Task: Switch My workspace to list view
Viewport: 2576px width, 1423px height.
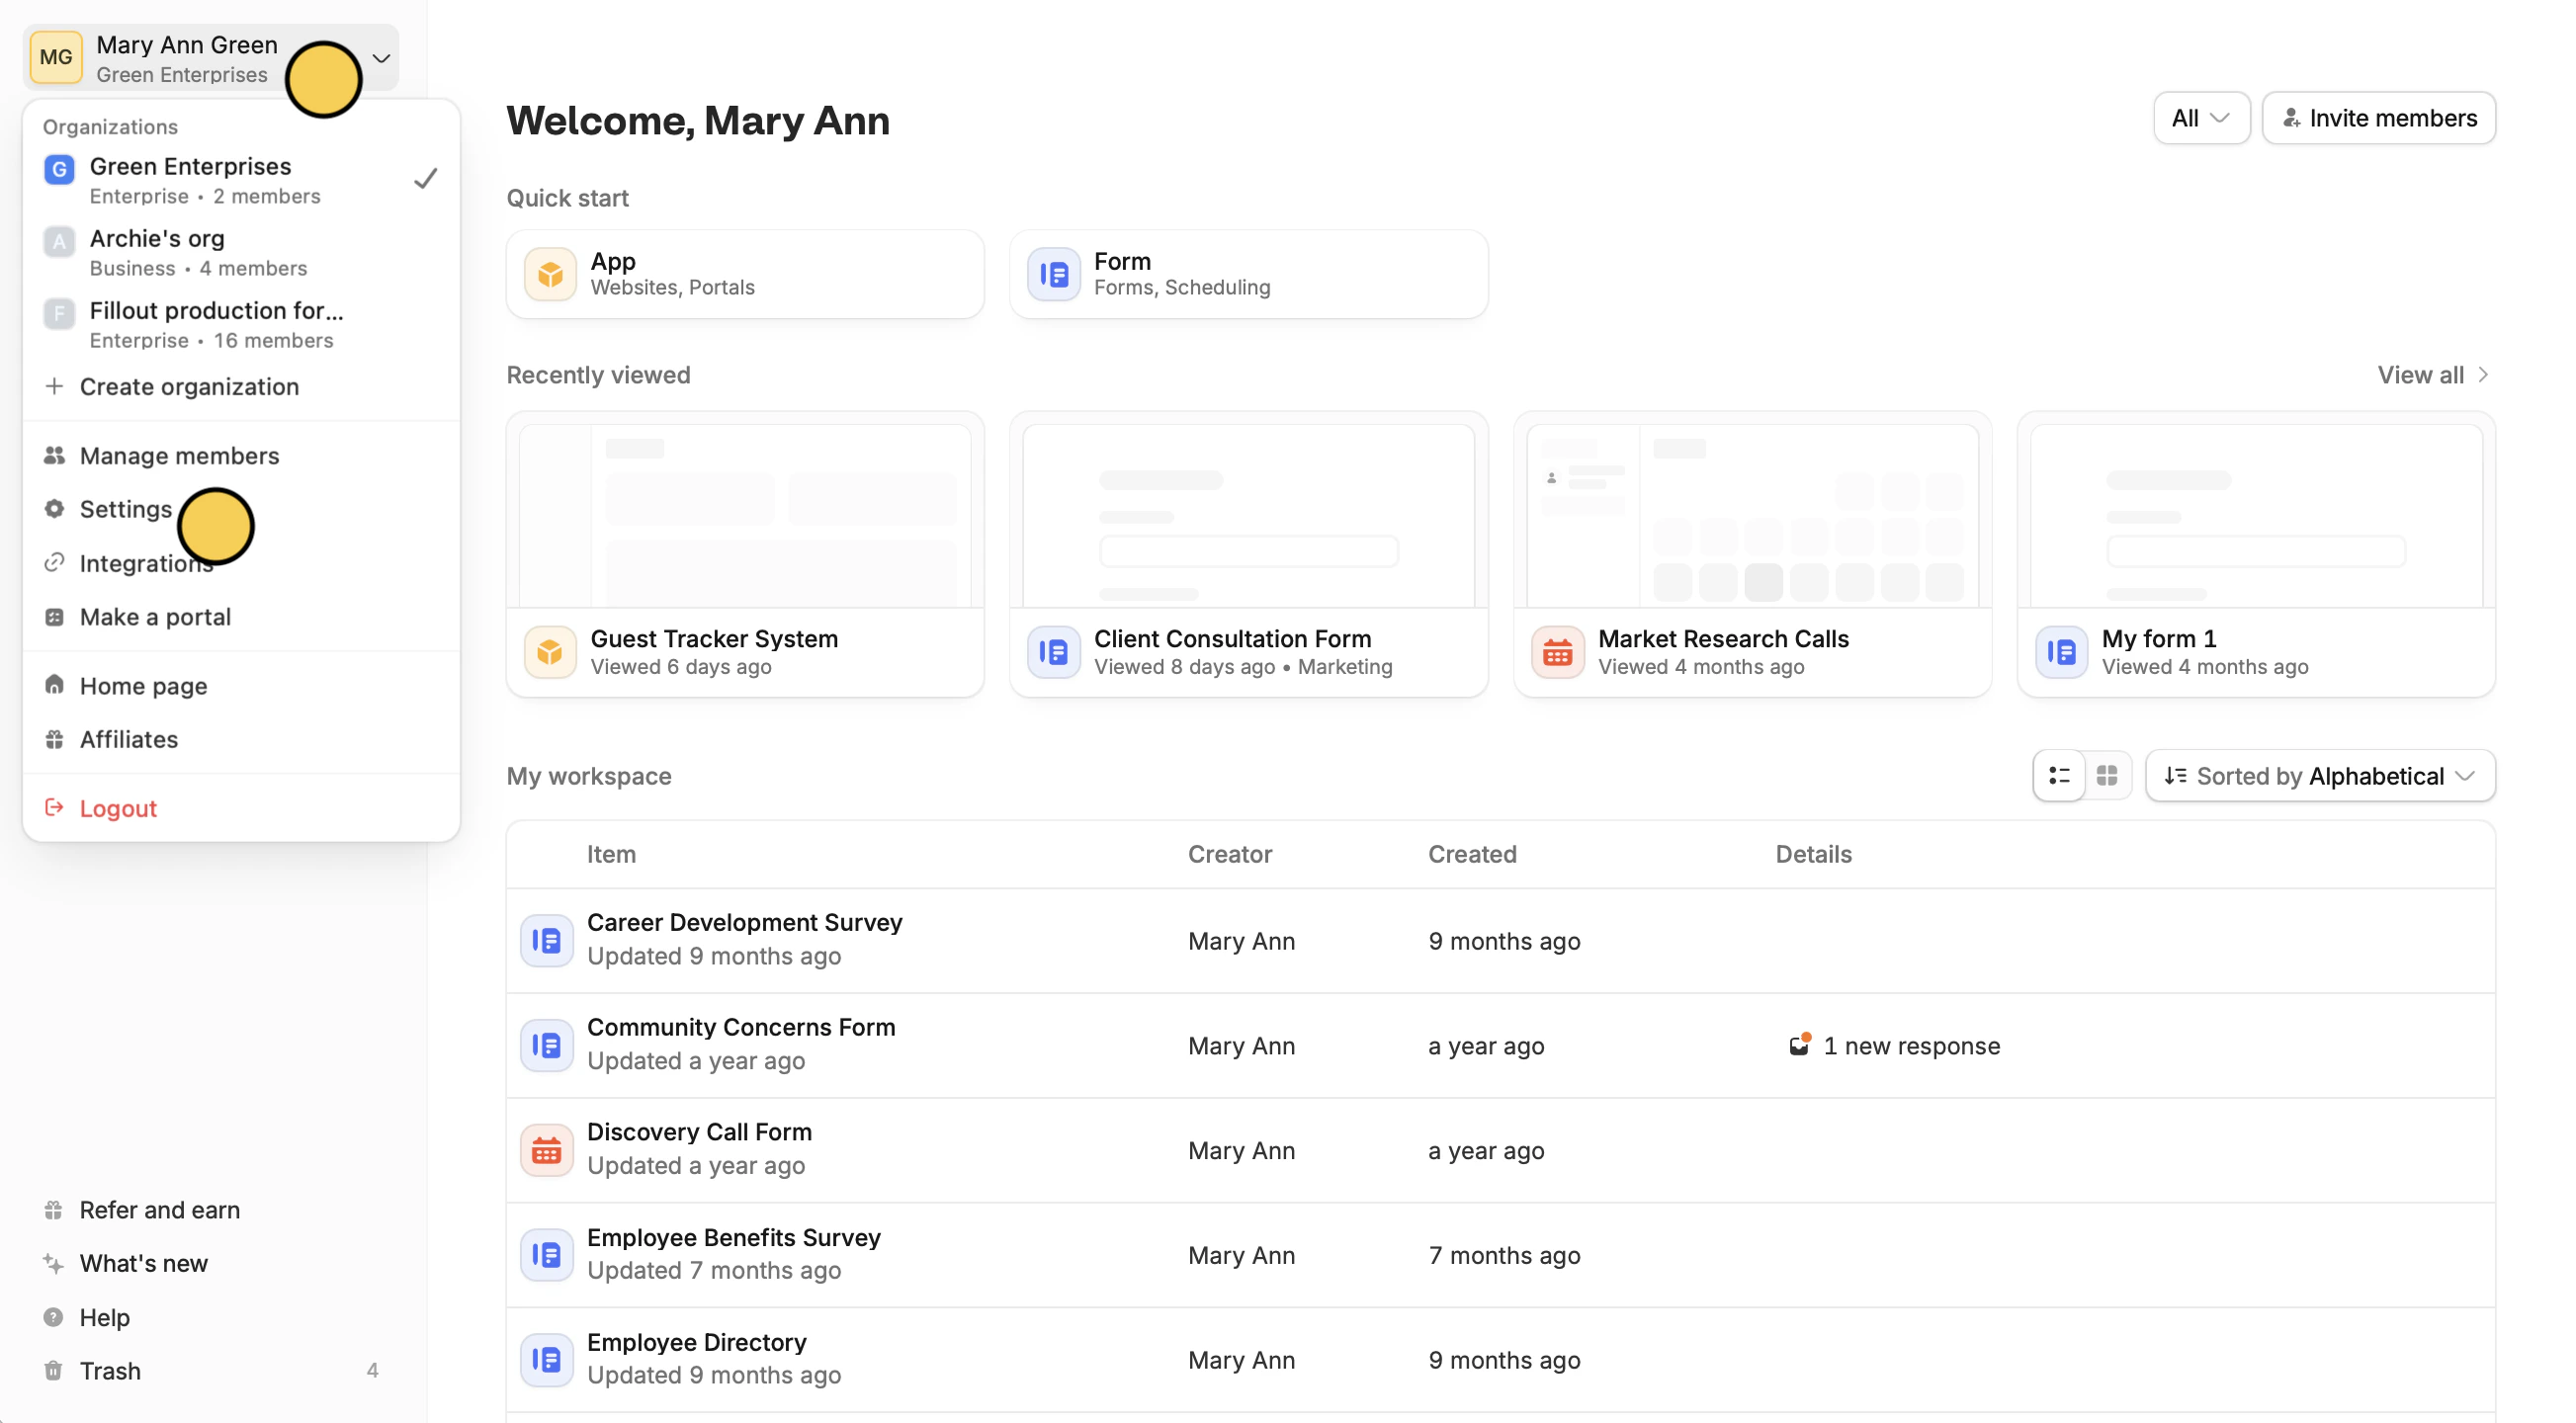Action: coord(2059,776)
